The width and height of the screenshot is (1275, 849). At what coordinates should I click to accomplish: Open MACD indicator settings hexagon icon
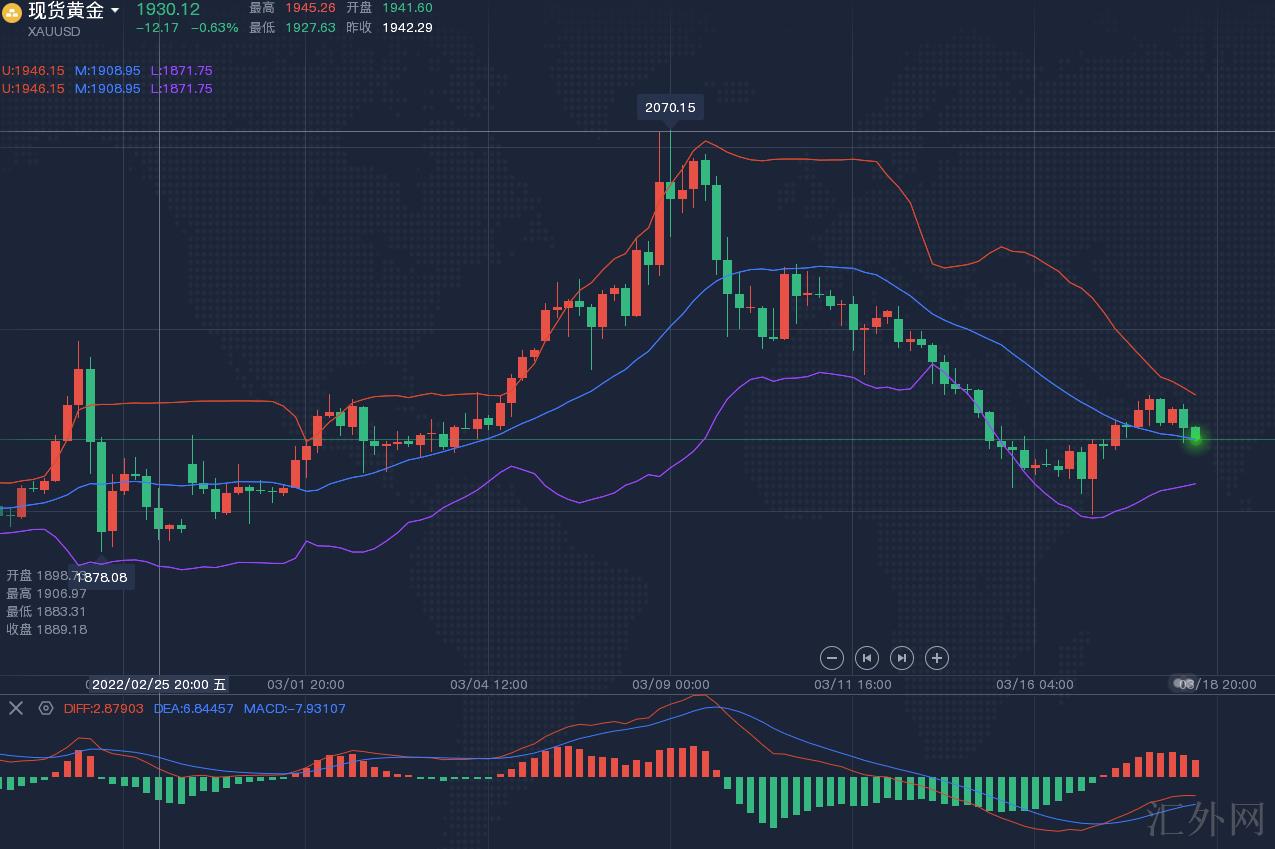tap(45, 708)
